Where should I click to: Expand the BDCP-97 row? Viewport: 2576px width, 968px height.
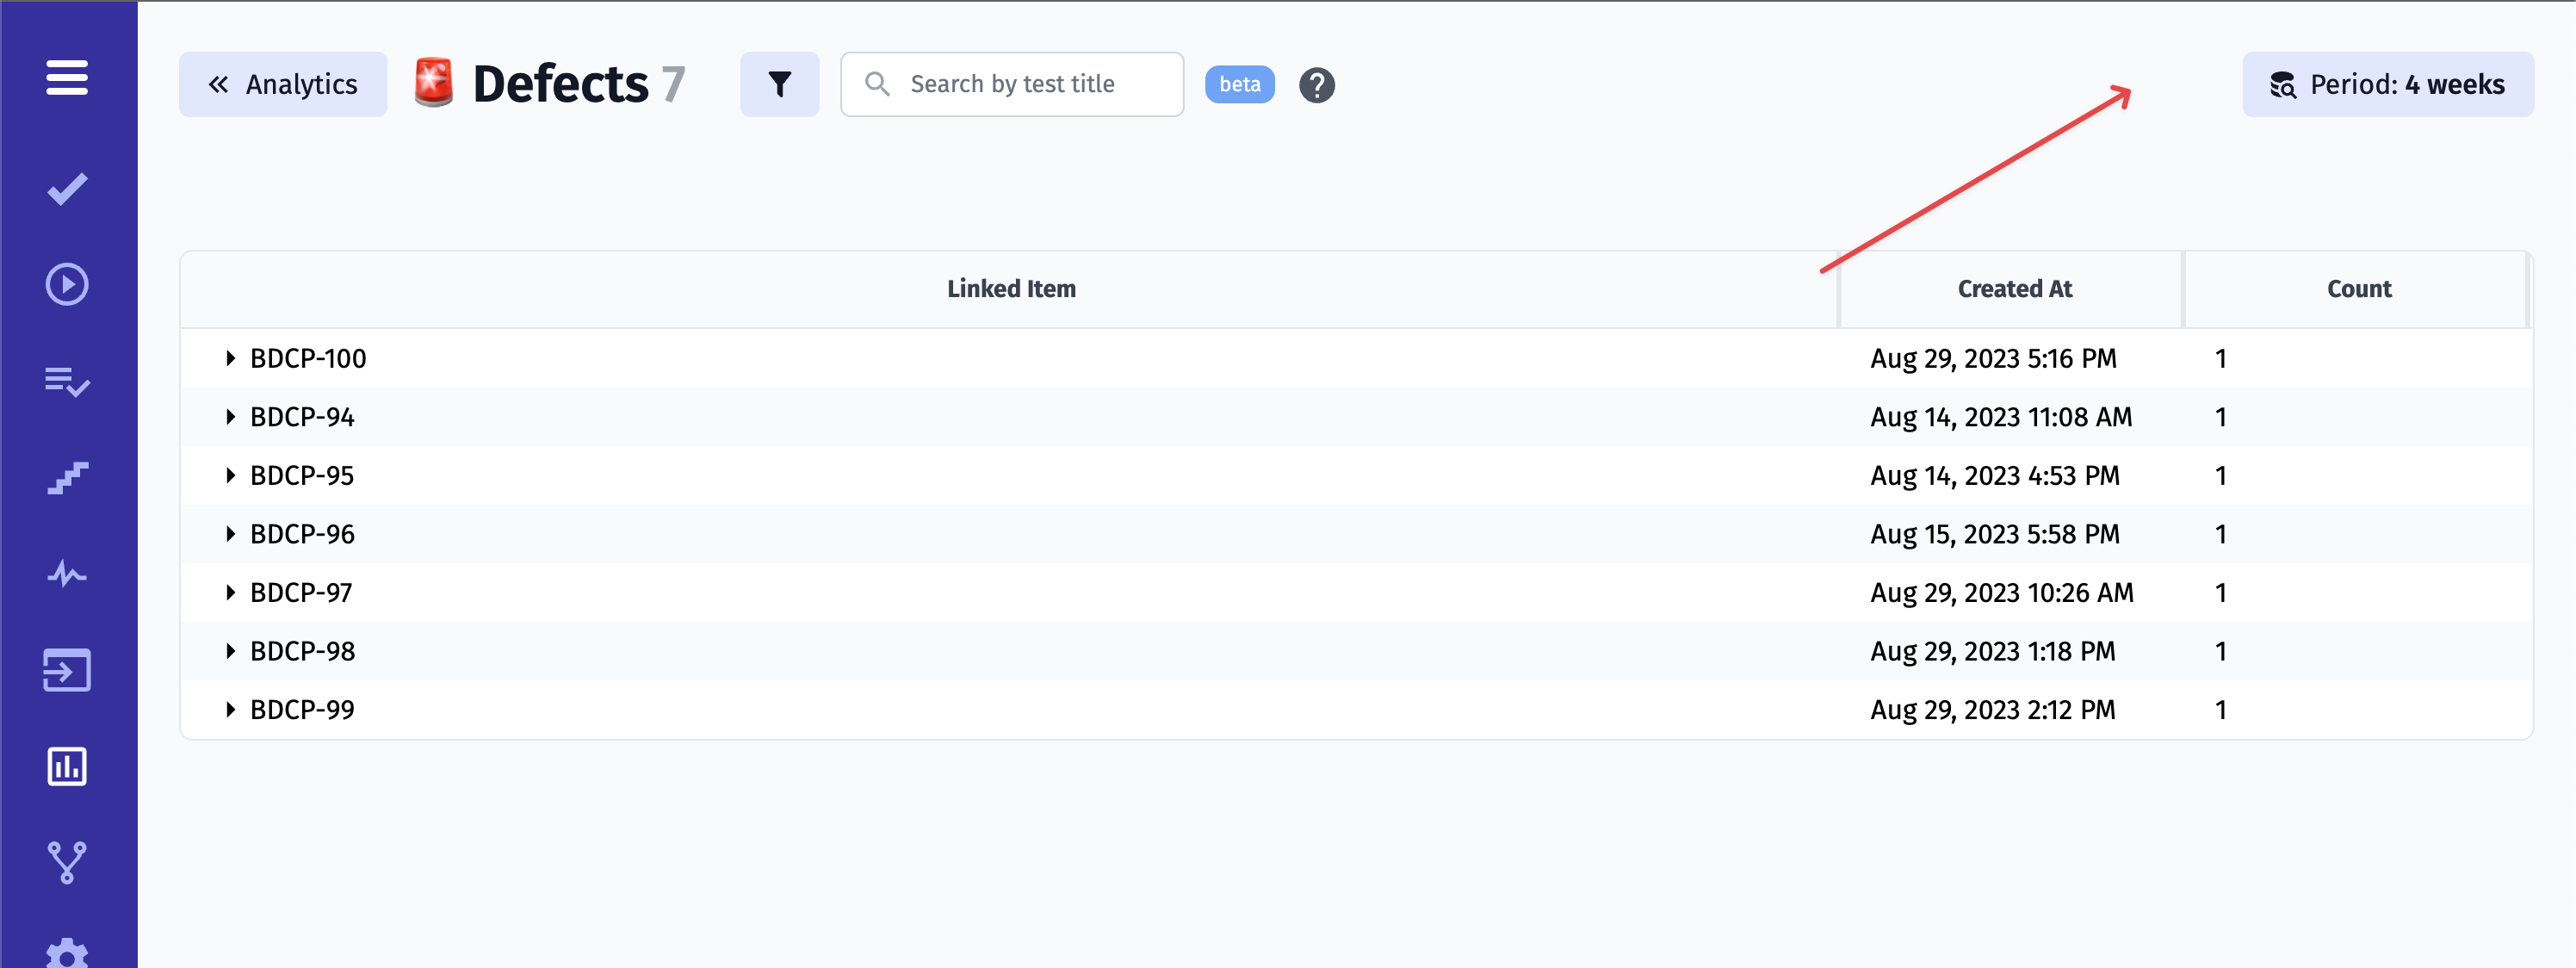coord(230,592)
